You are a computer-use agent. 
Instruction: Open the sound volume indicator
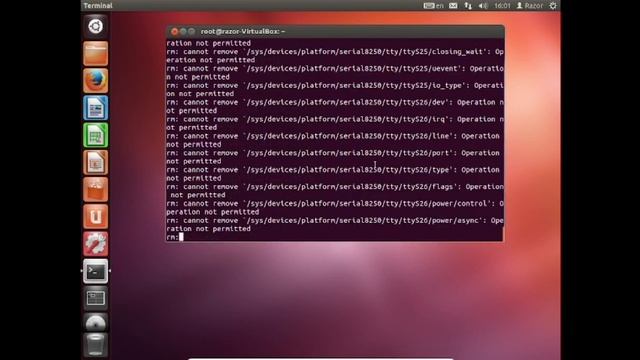[483, 6]
